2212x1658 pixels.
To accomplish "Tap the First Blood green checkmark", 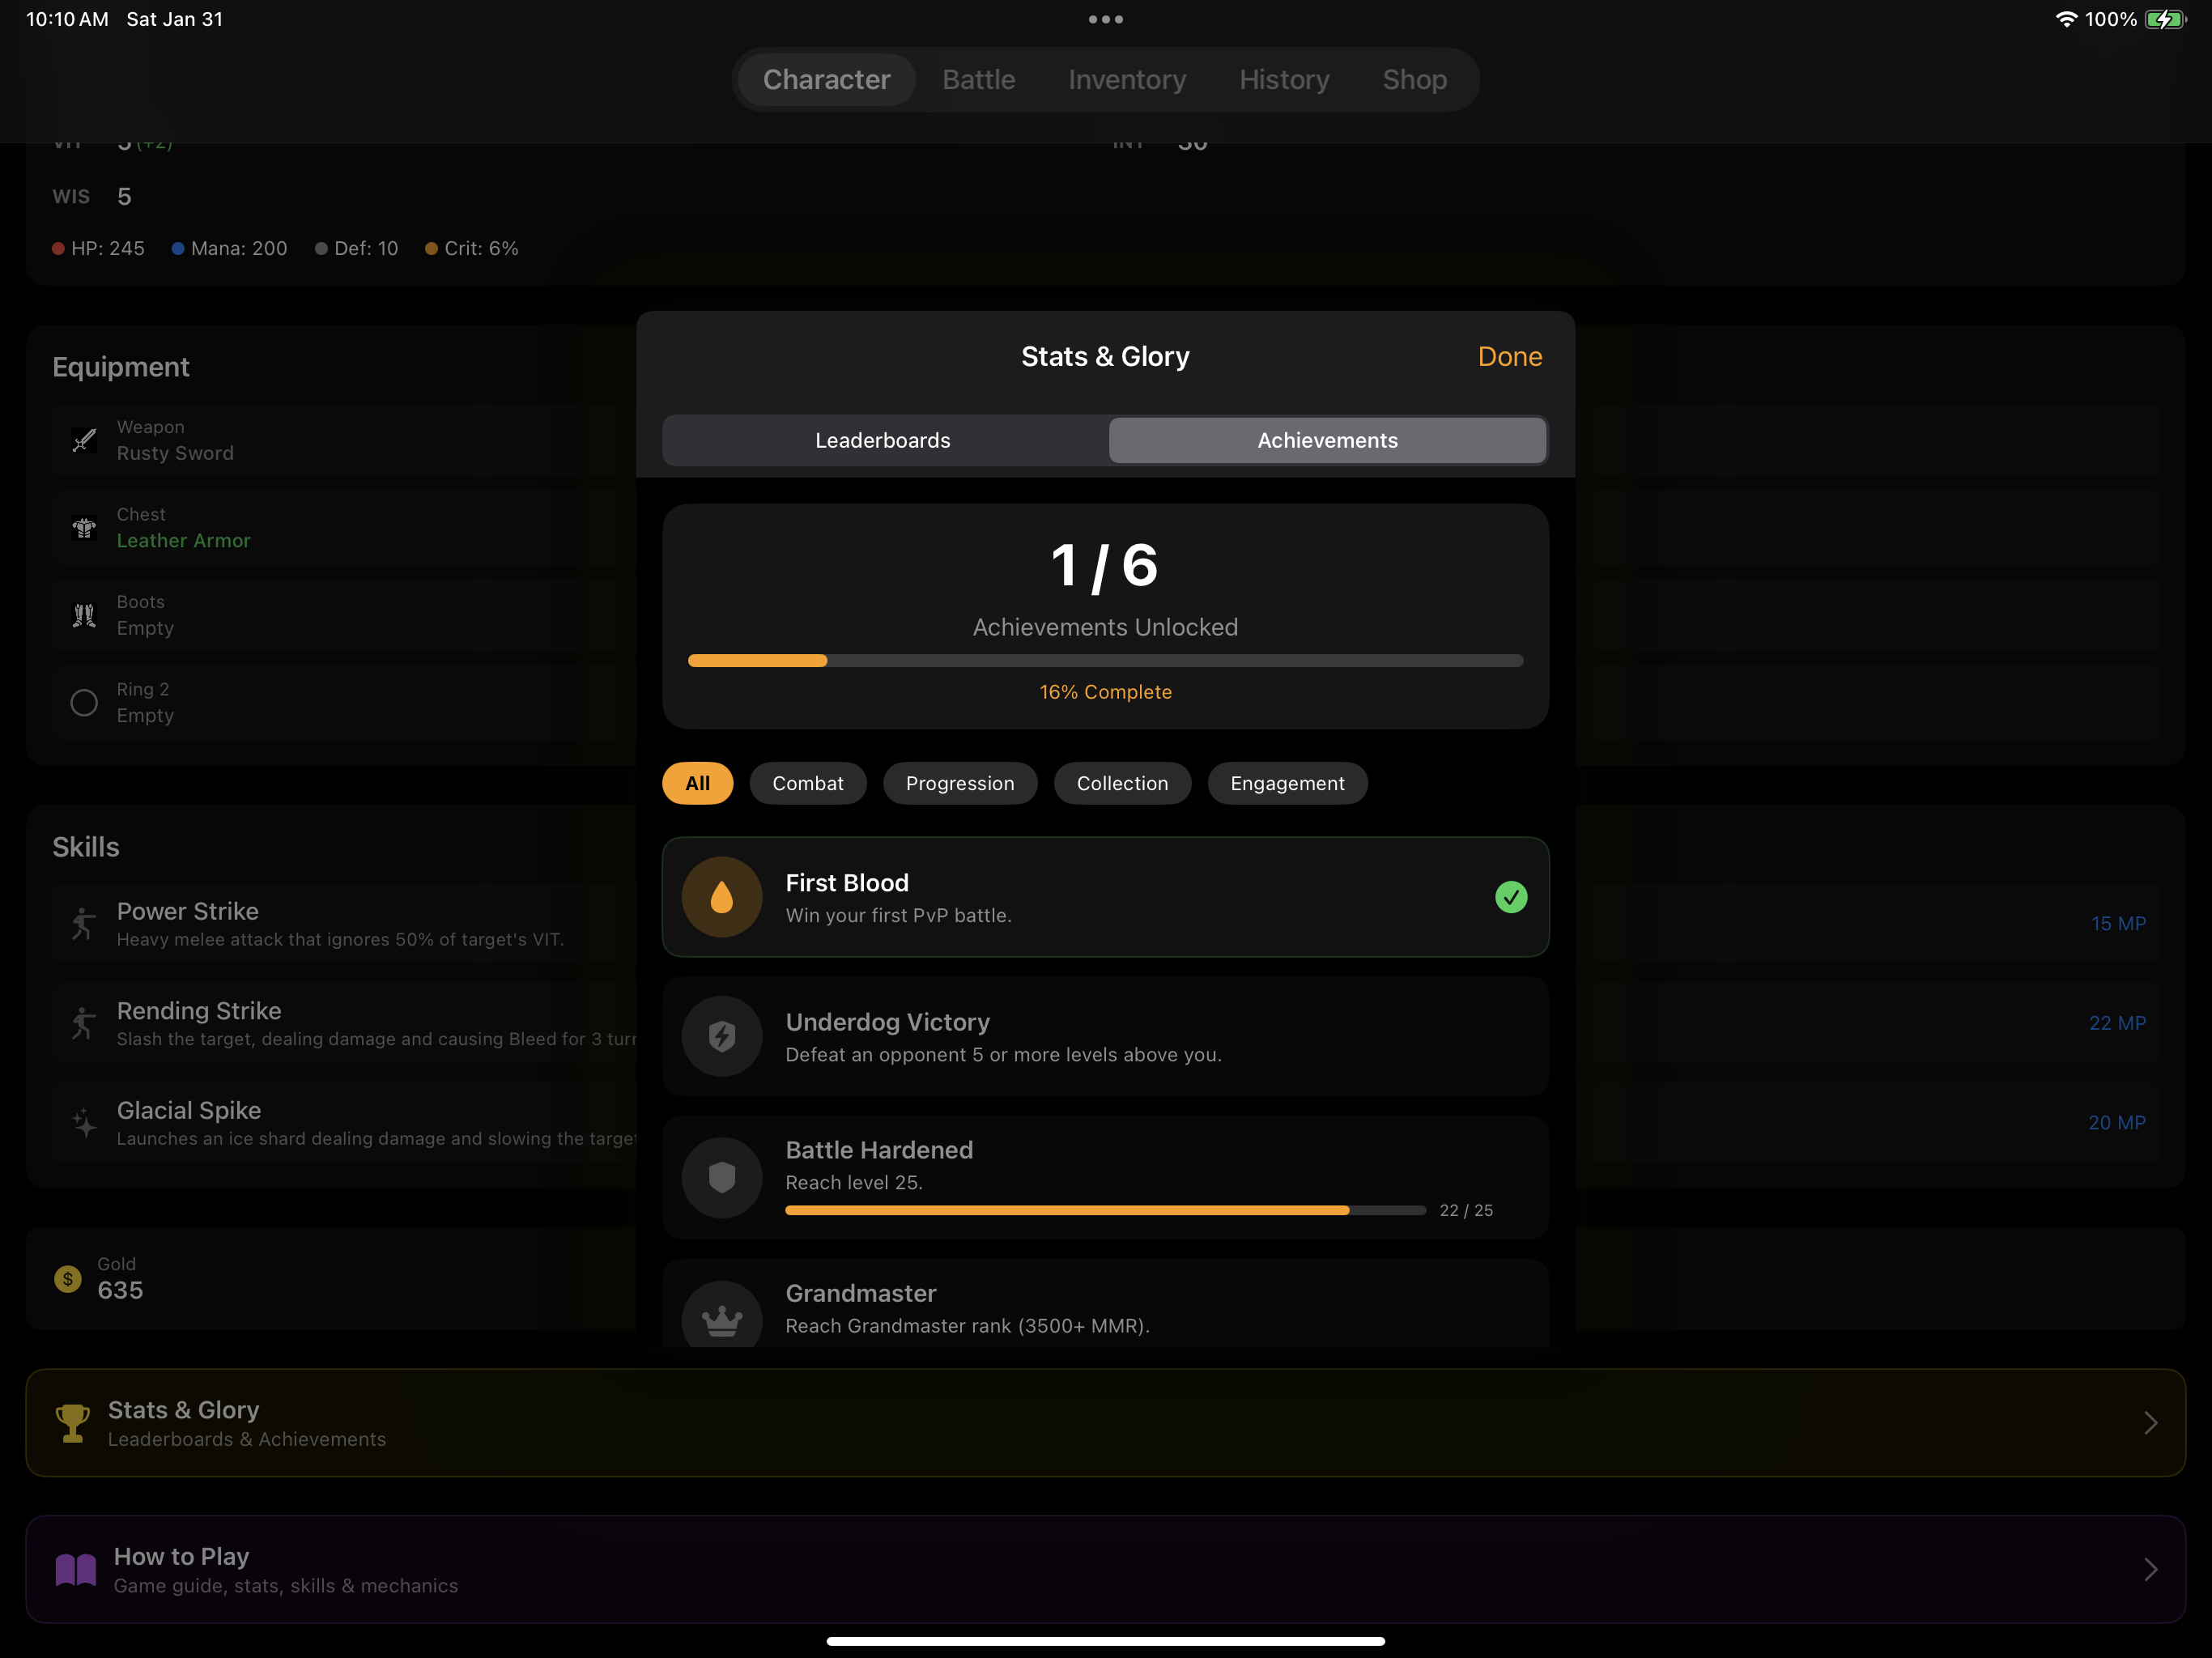I will [1510, 897].
